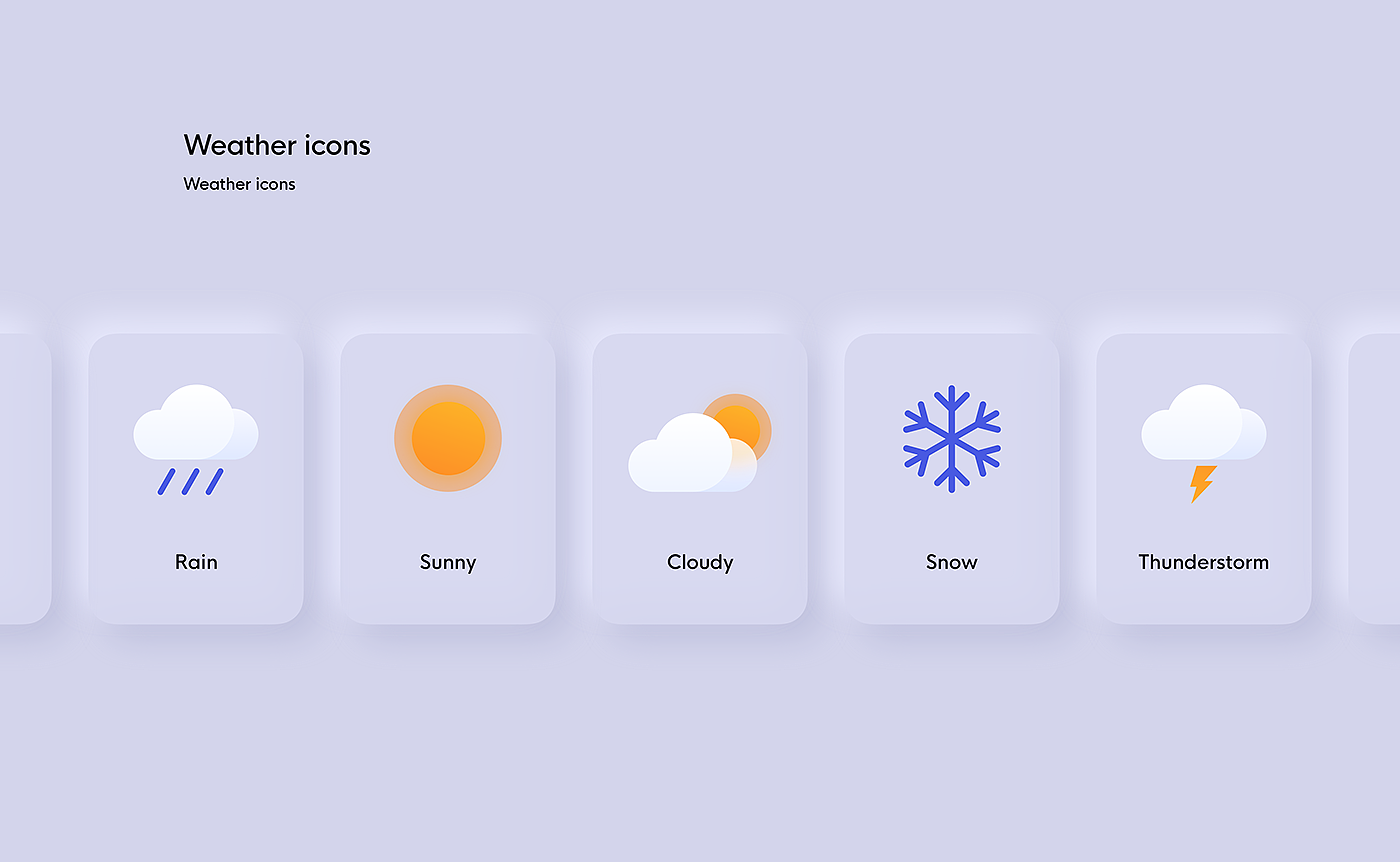Image resolution: width=1400 pixels, height=862 pixels.
Task: Click the small "Weather icons" subtitle
Action: click(x=240, y=184)
